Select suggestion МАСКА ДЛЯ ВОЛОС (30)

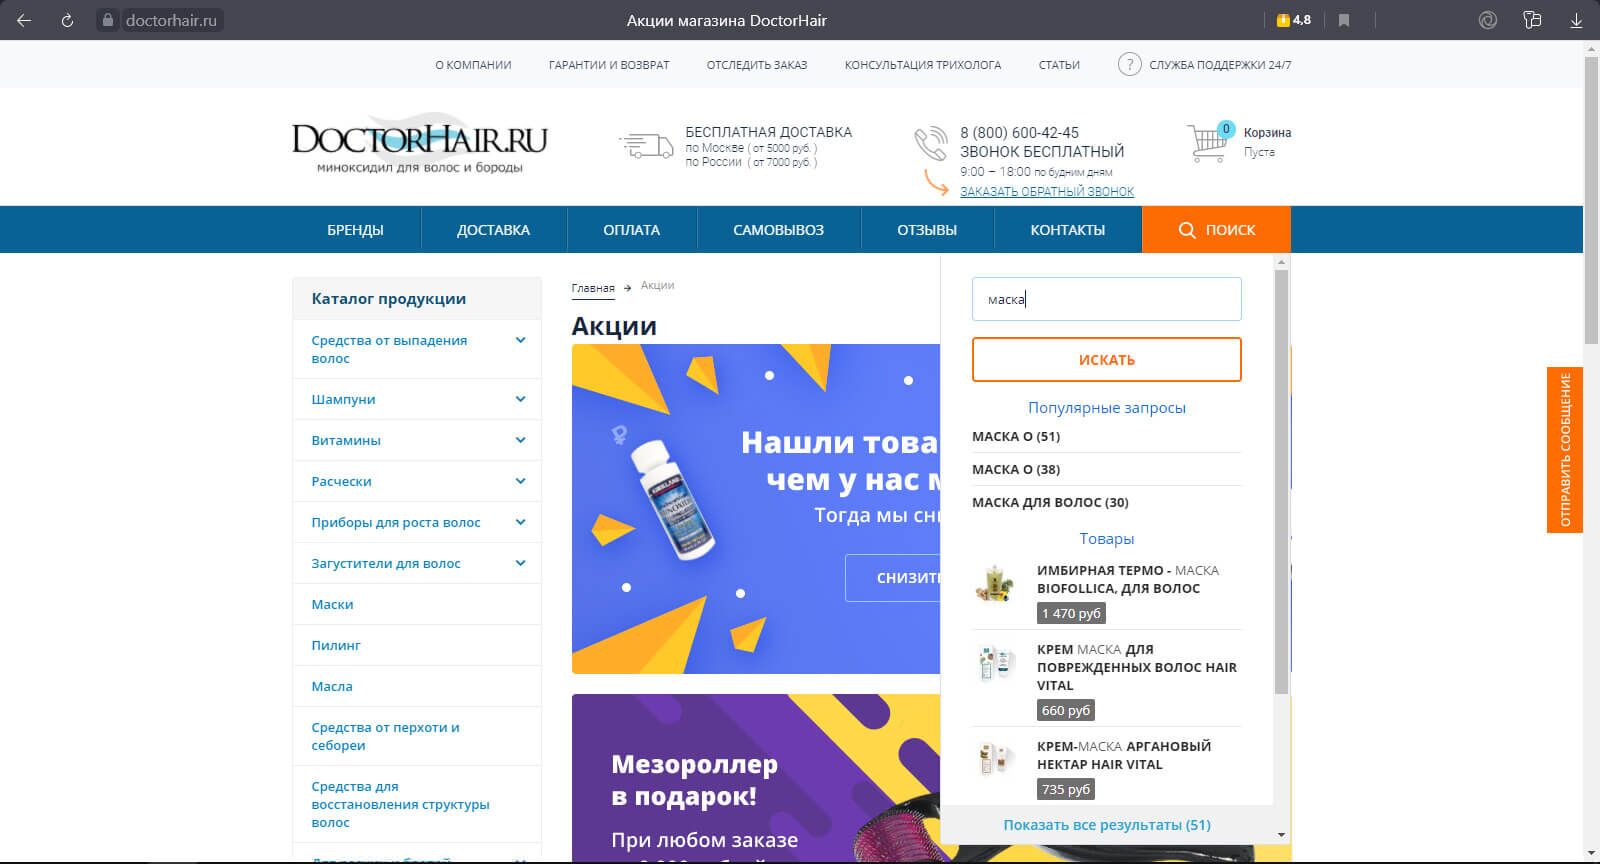coord(1050,502)
